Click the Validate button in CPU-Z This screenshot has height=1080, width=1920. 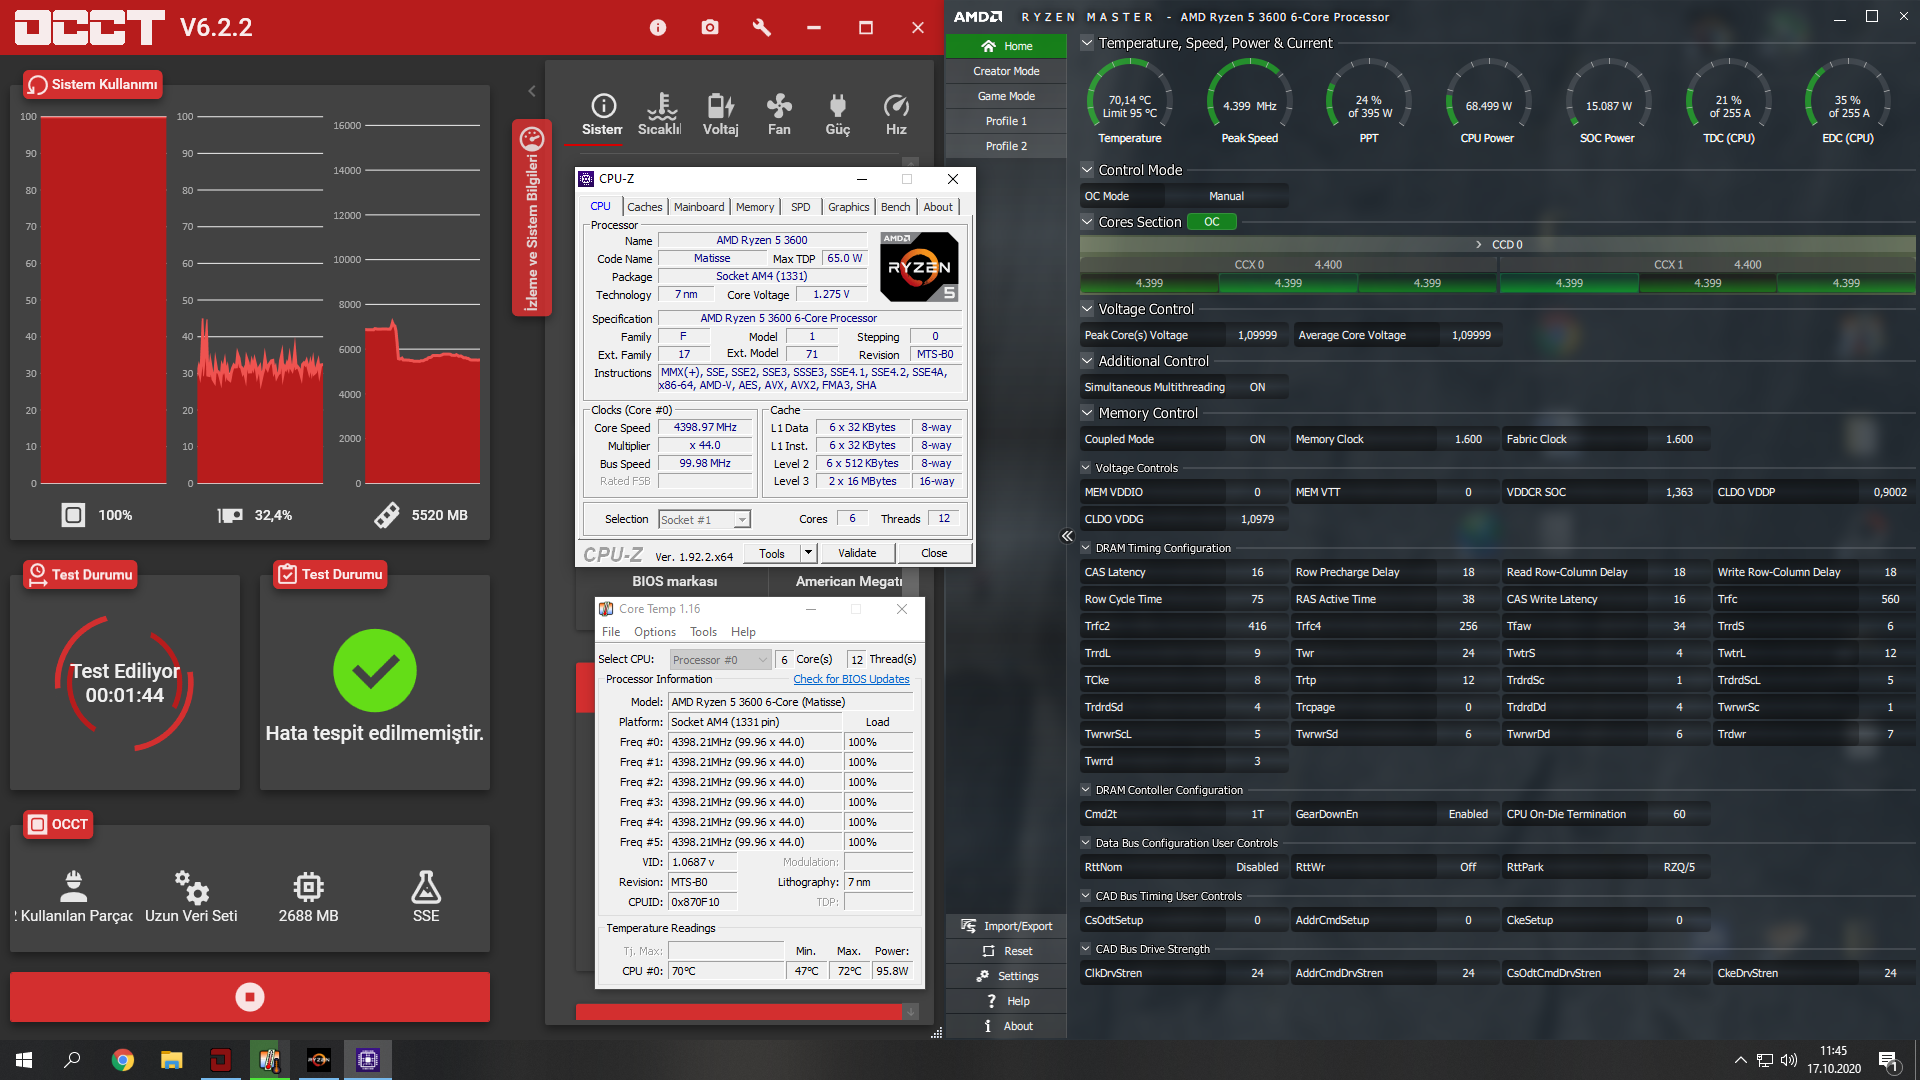857,553
